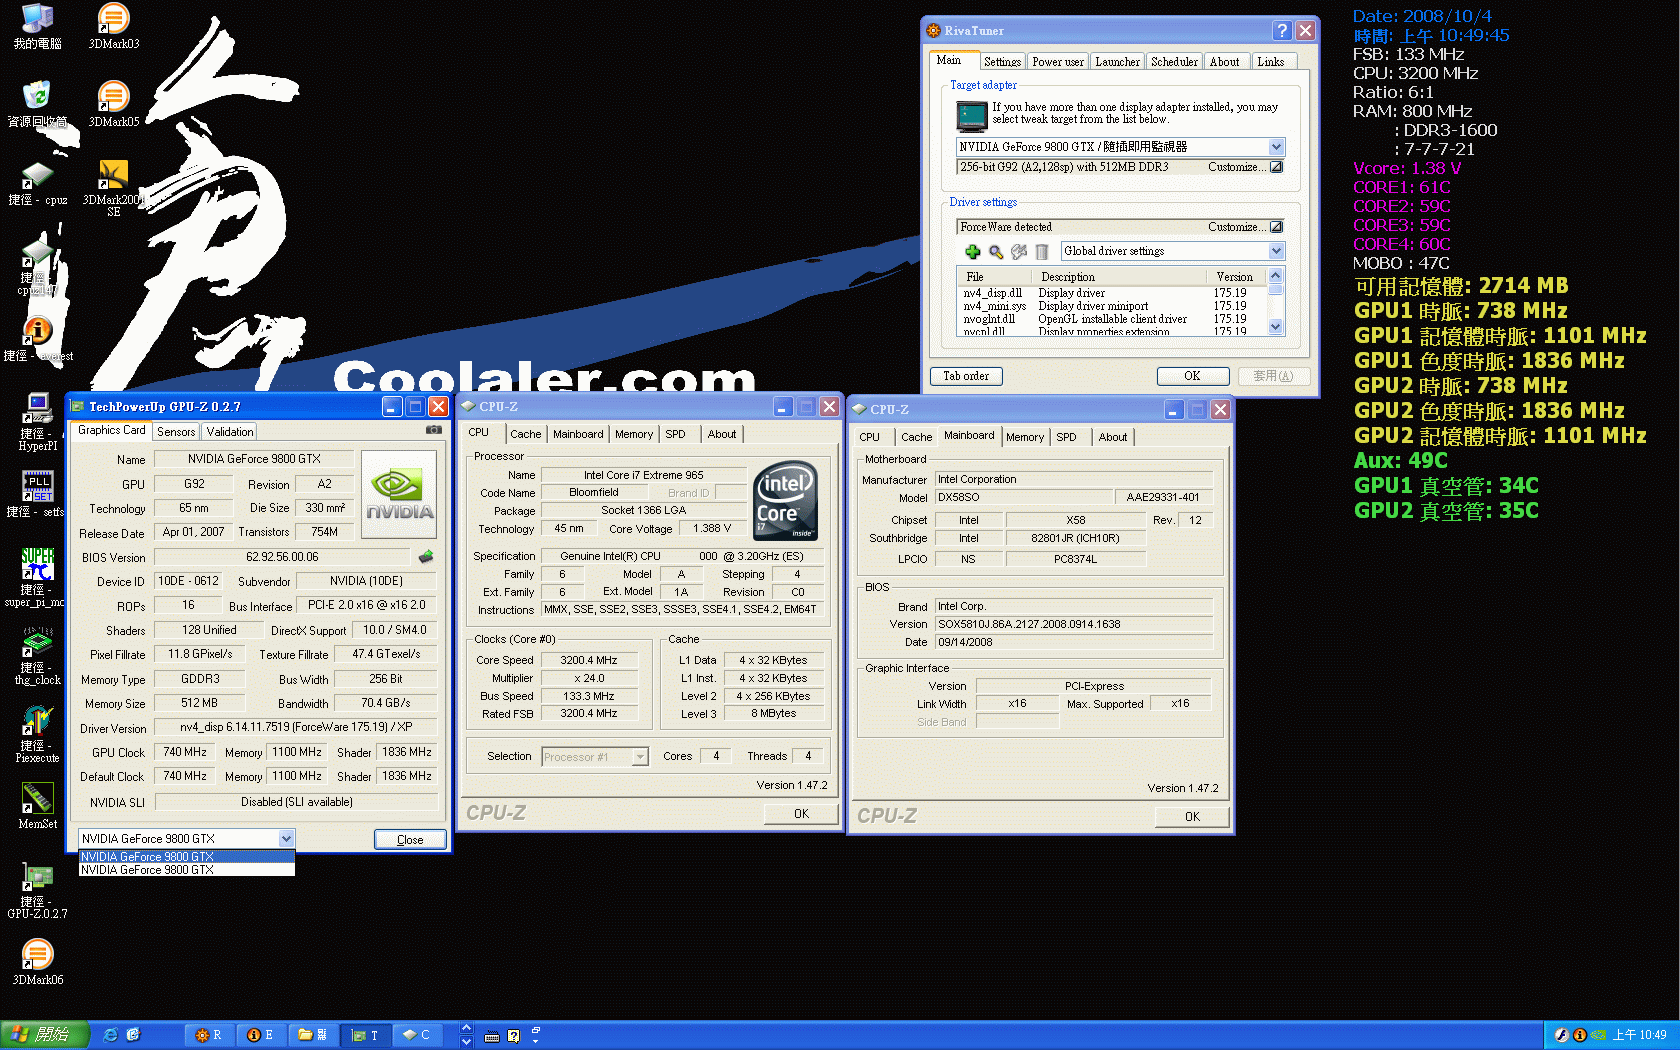Open the GPU-Z Sensors tab
The height and width of the screenshot is (1050, 1680).
click(x=176, y=432)
